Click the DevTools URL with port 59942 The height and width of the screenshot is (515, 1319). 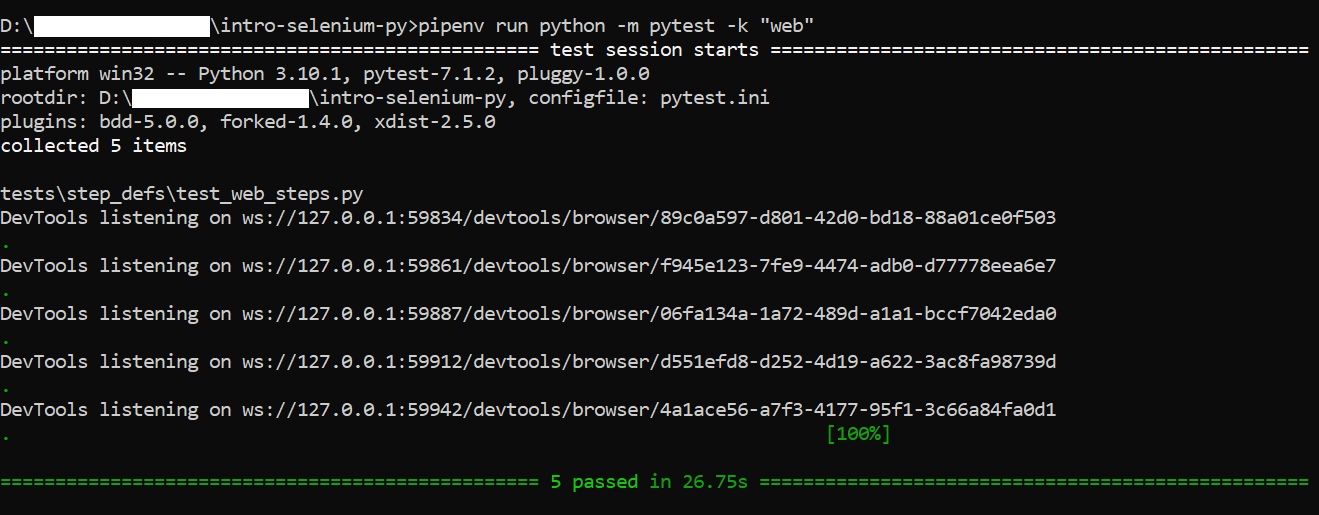pos(649,409)
